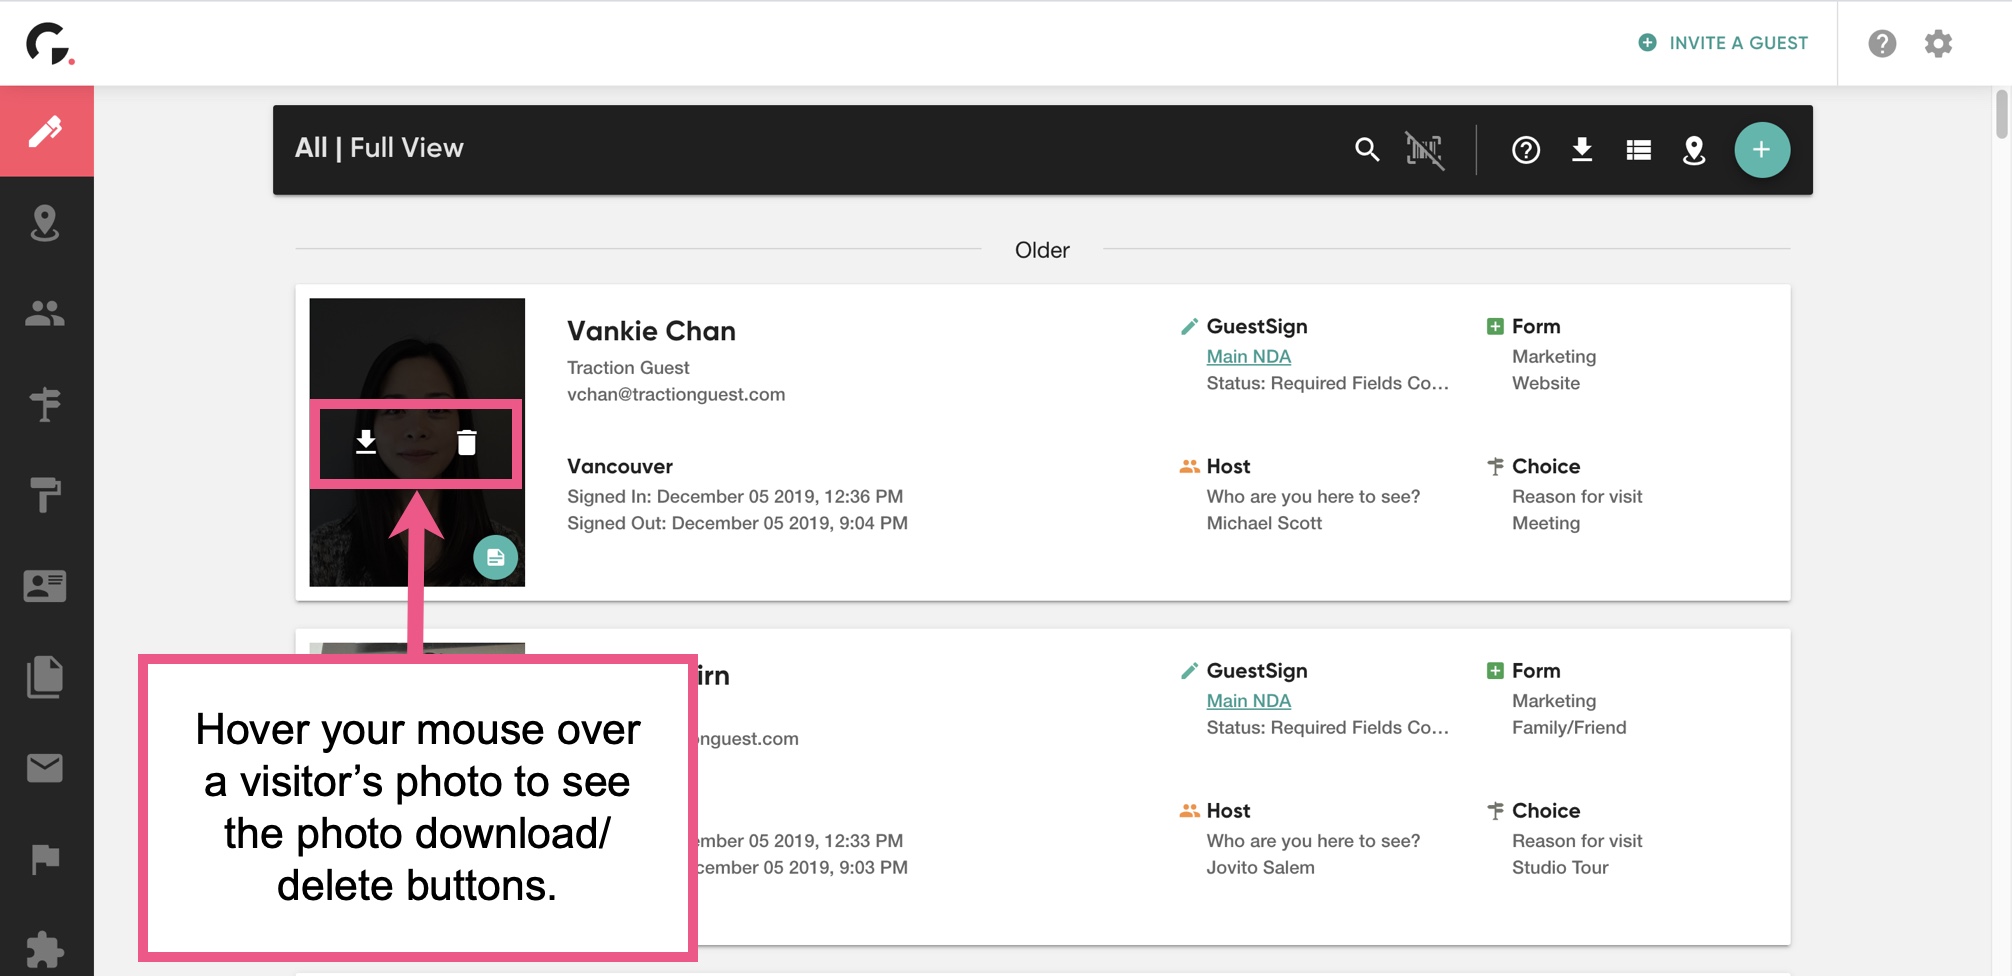Open the Hosts people icon in sidebar
The height and width of the screenshot is (976, 2012).
click(45, 314)
